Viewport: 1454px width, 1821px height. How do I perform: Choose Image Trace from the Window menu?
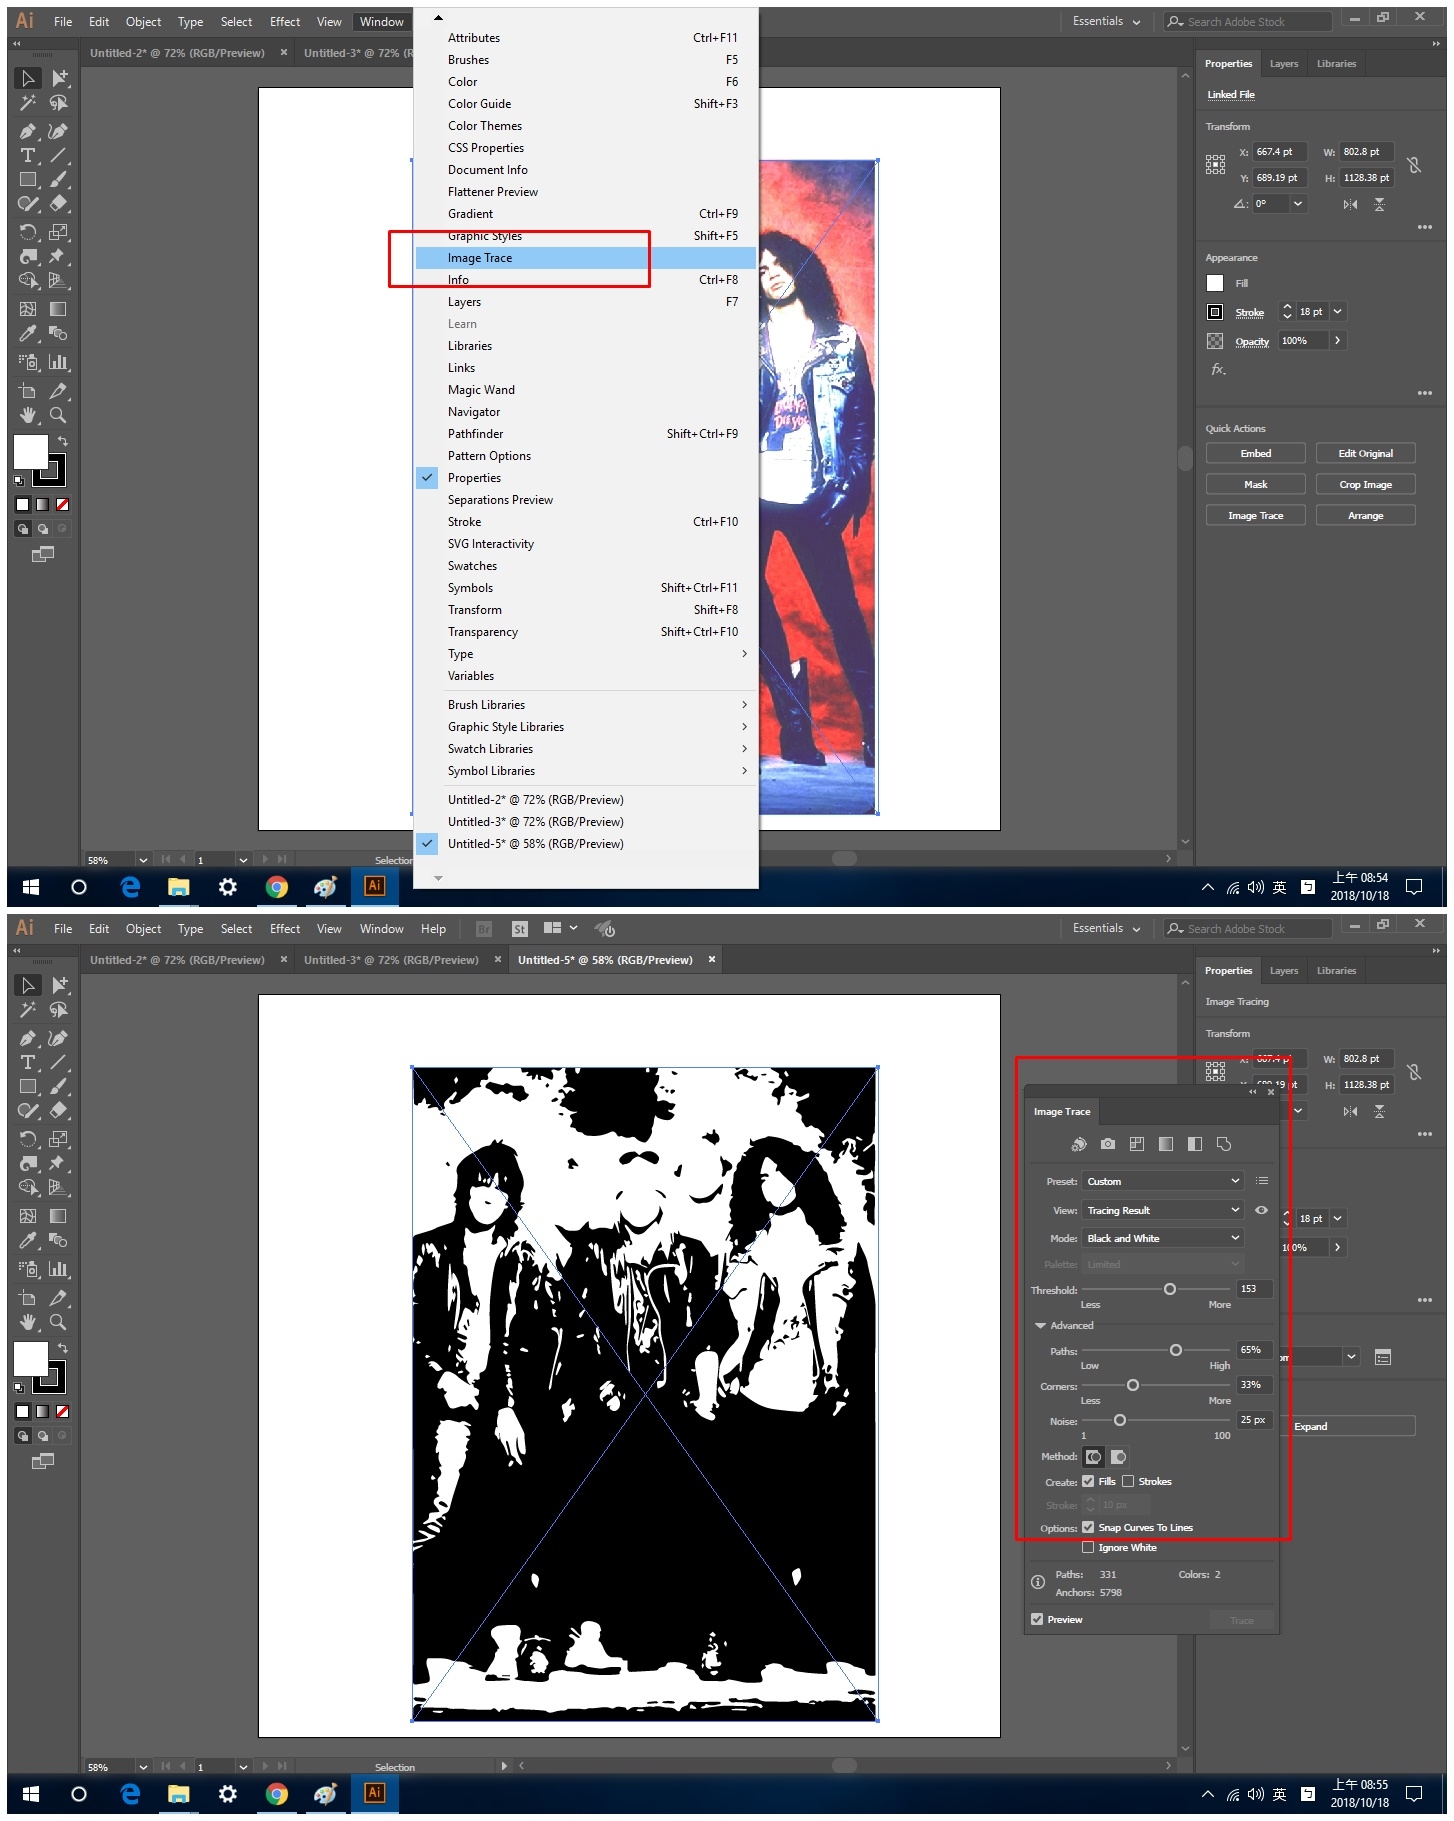[x=586, y=258]
